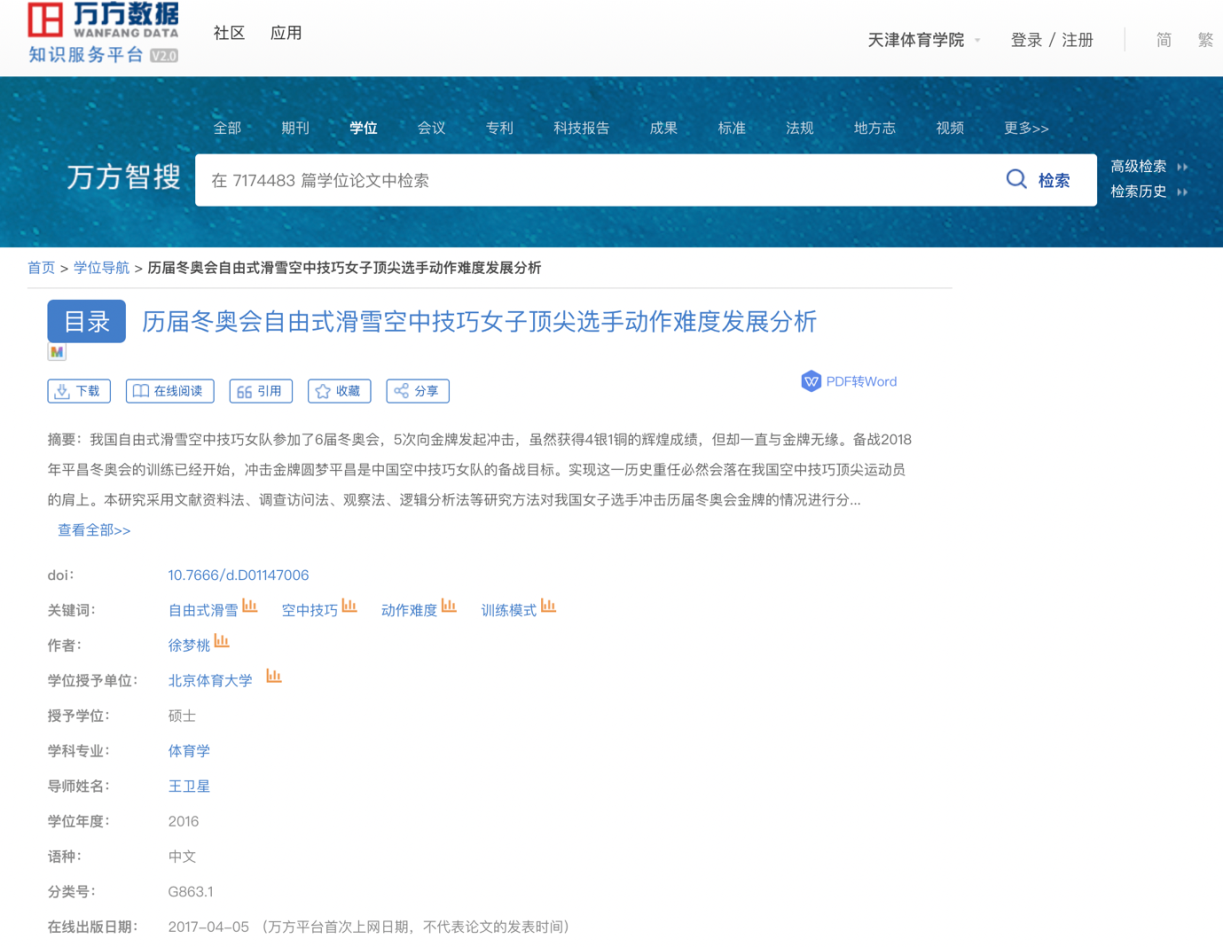Viewport: 1223px width, 947px height.
Task: Select the 学位 search tab
Action: pos(363,128)
